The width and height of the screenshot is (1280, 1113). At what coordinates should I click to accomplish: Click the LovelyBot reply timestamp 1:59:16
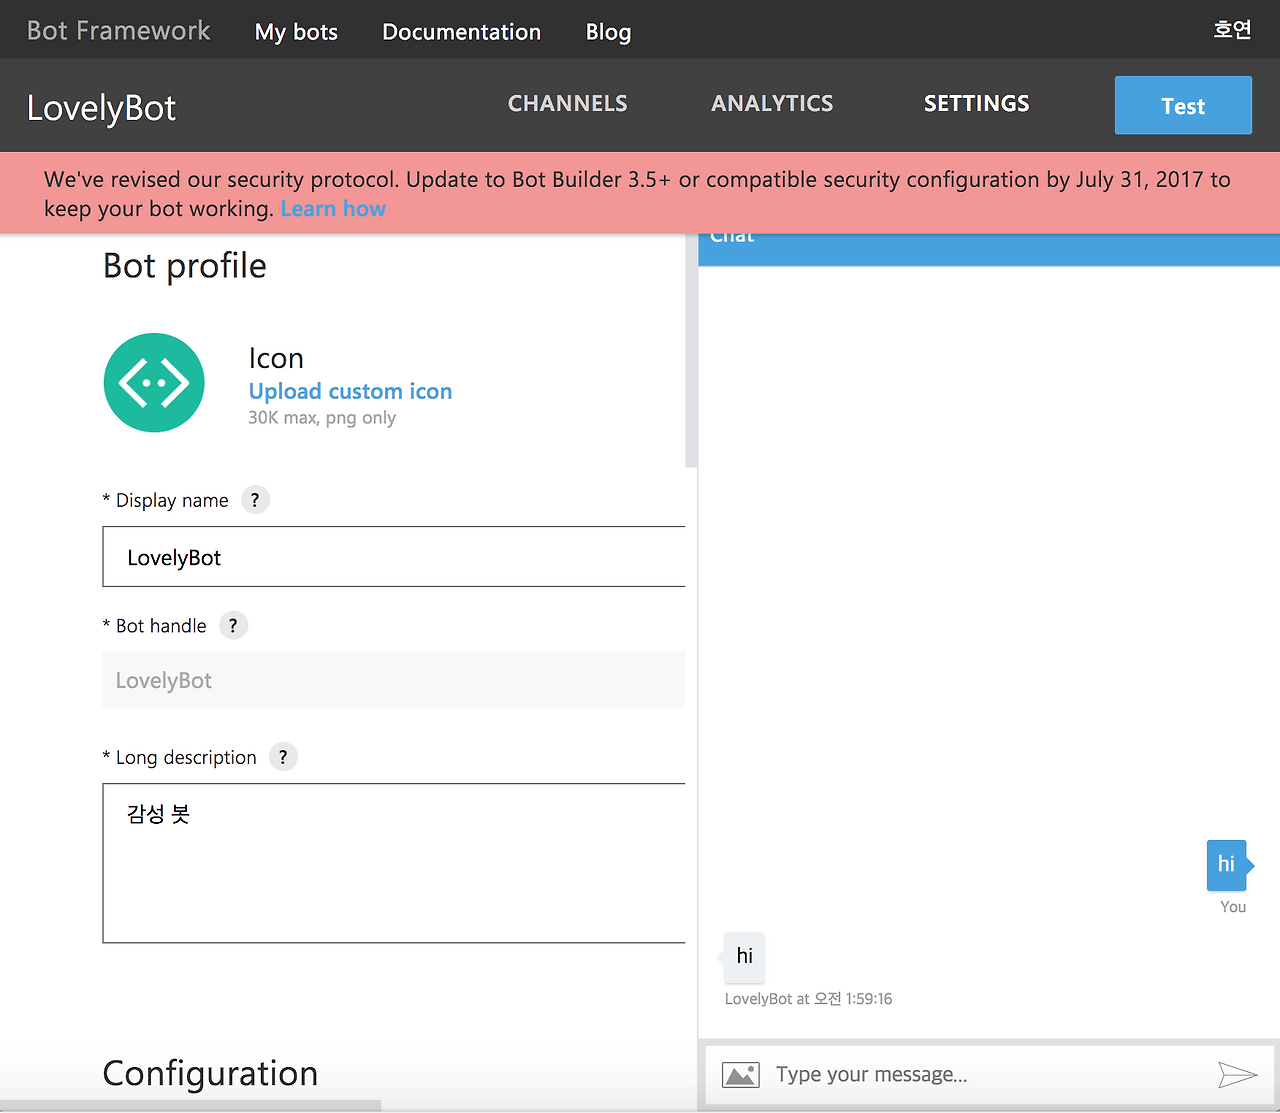(808, 999)
